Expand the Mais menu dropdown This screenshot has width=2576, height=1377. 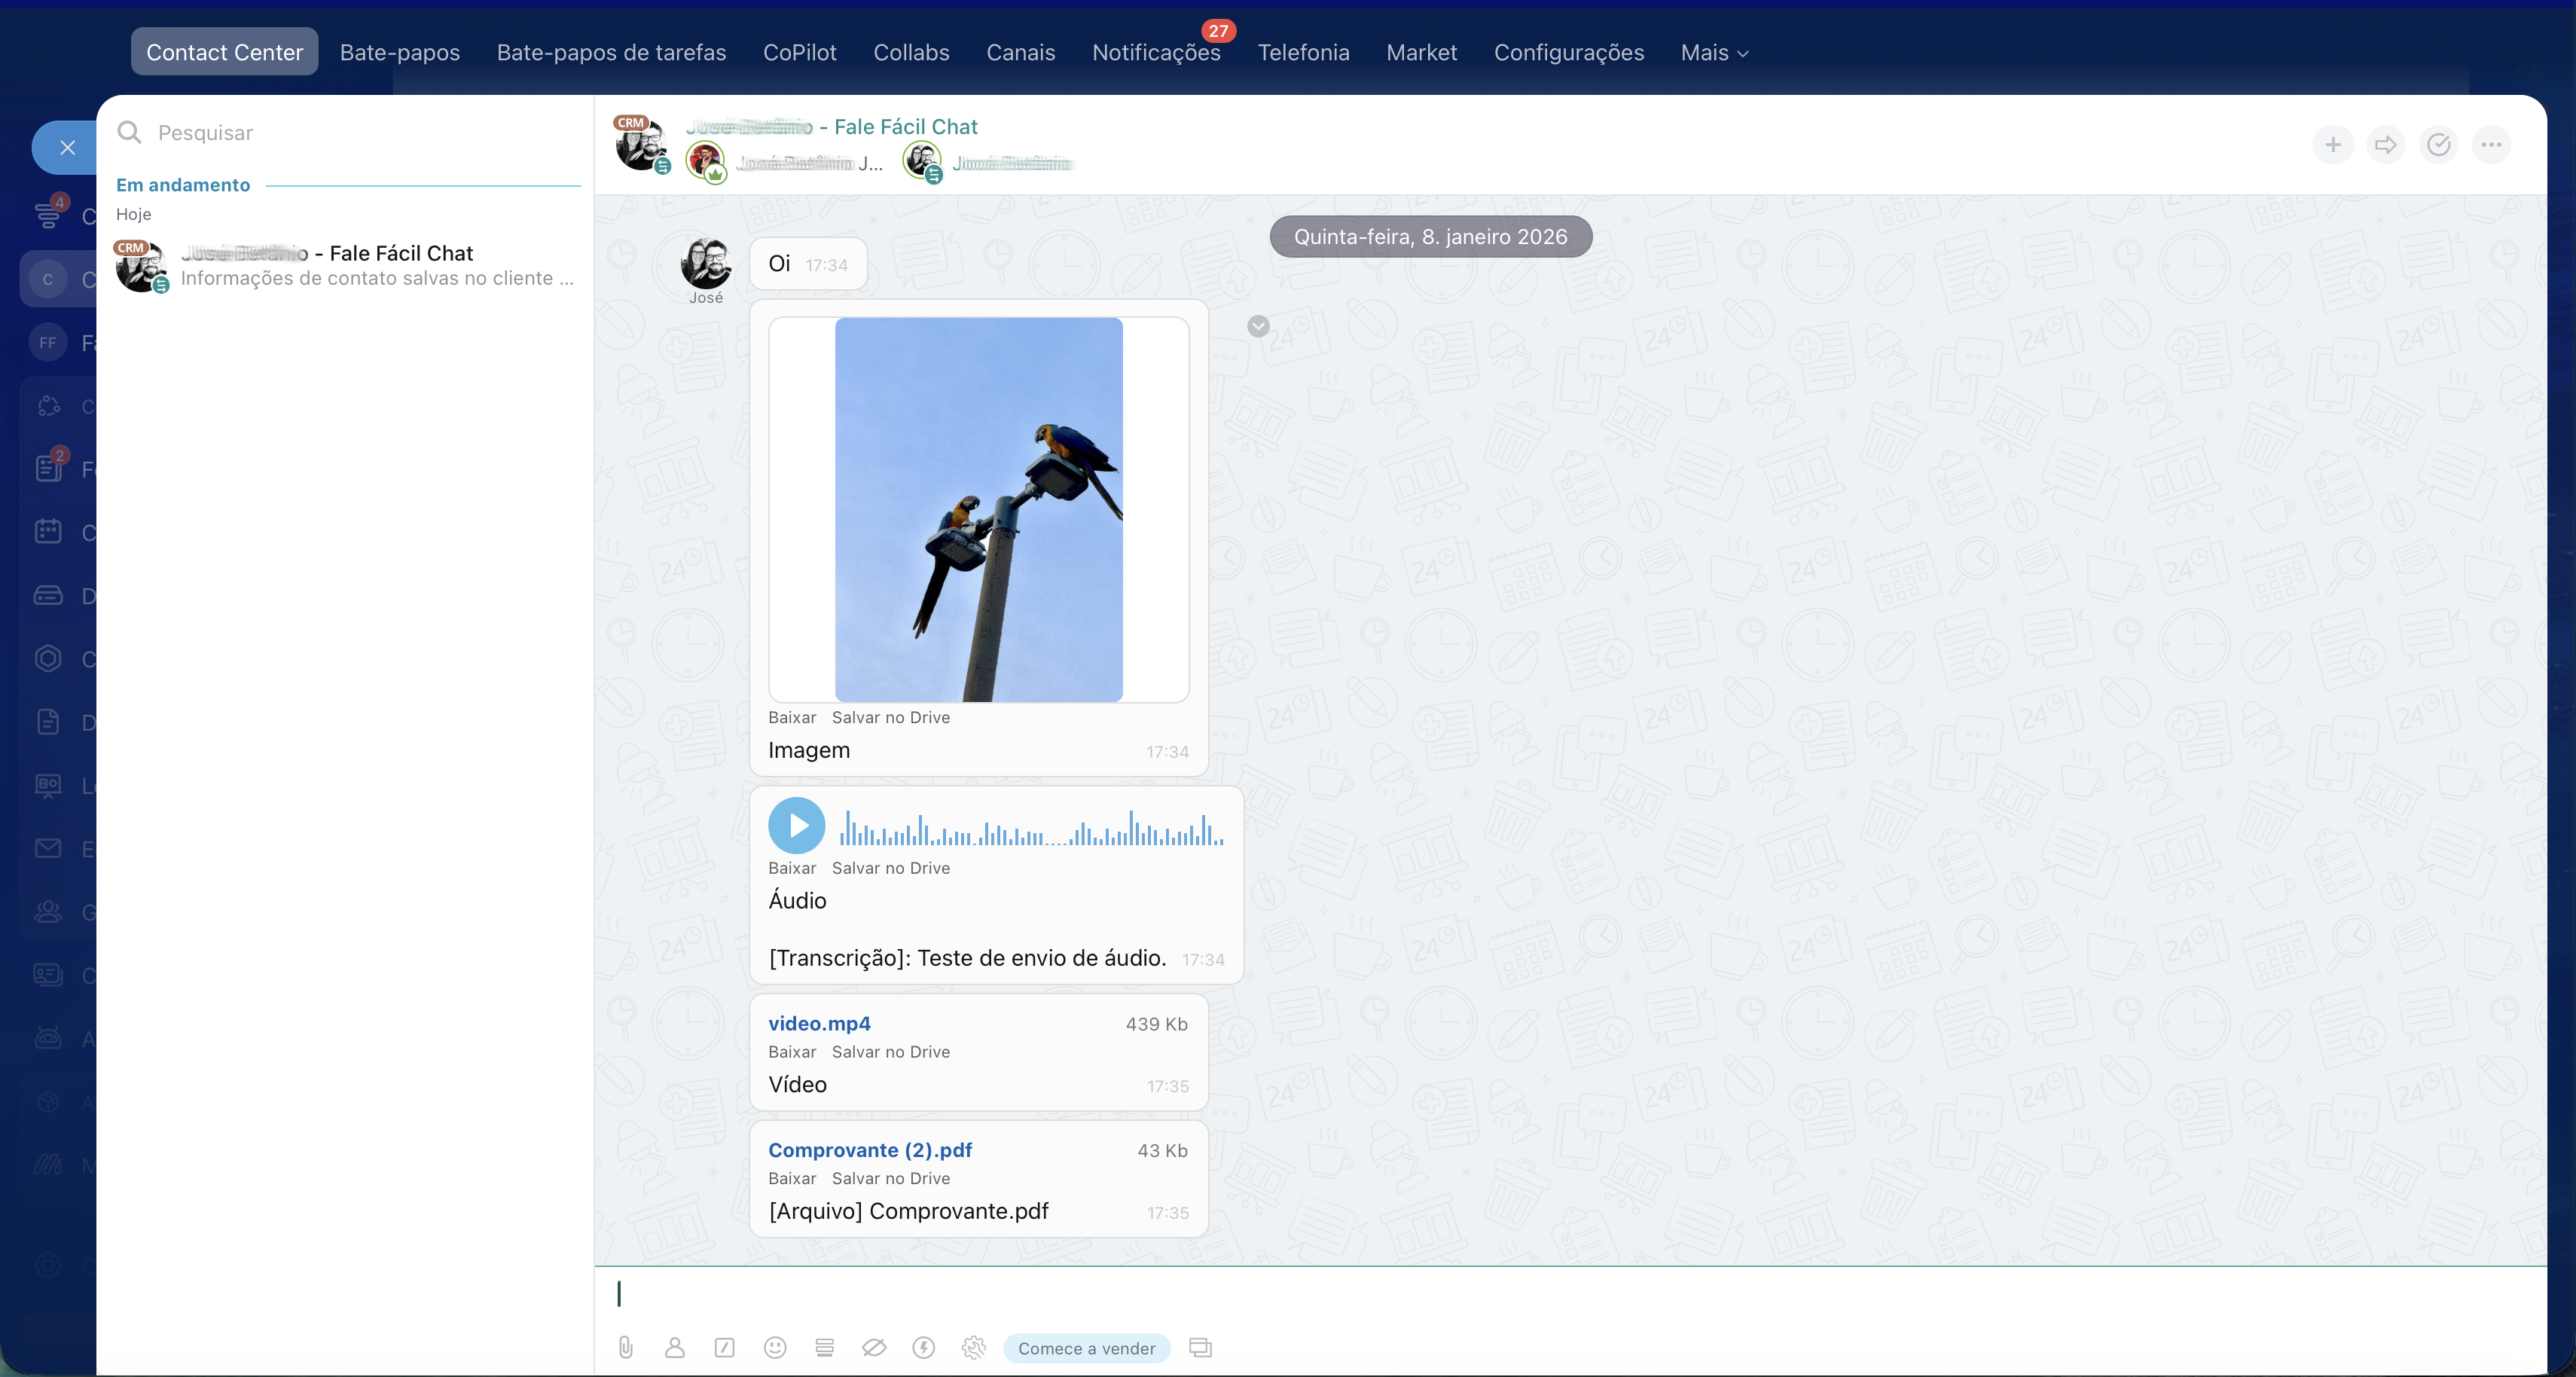[x=1714, y=52]
